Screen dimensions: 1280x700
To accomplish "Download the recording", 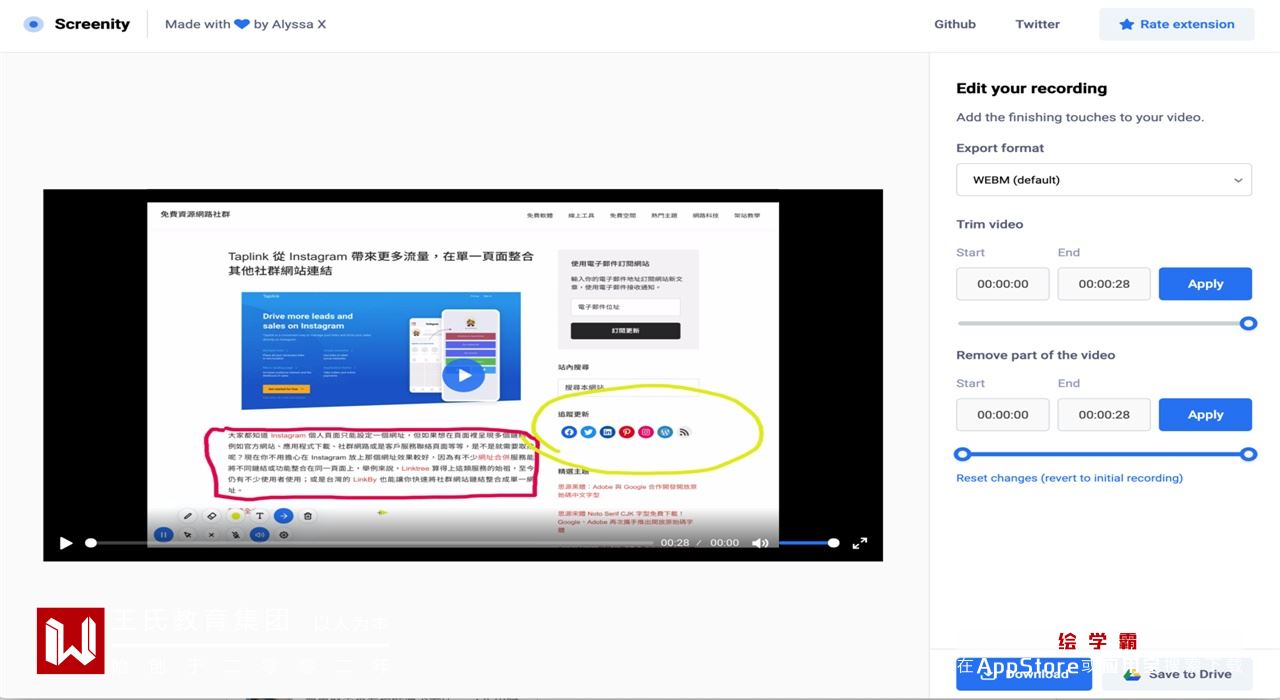I will 1024,674.
